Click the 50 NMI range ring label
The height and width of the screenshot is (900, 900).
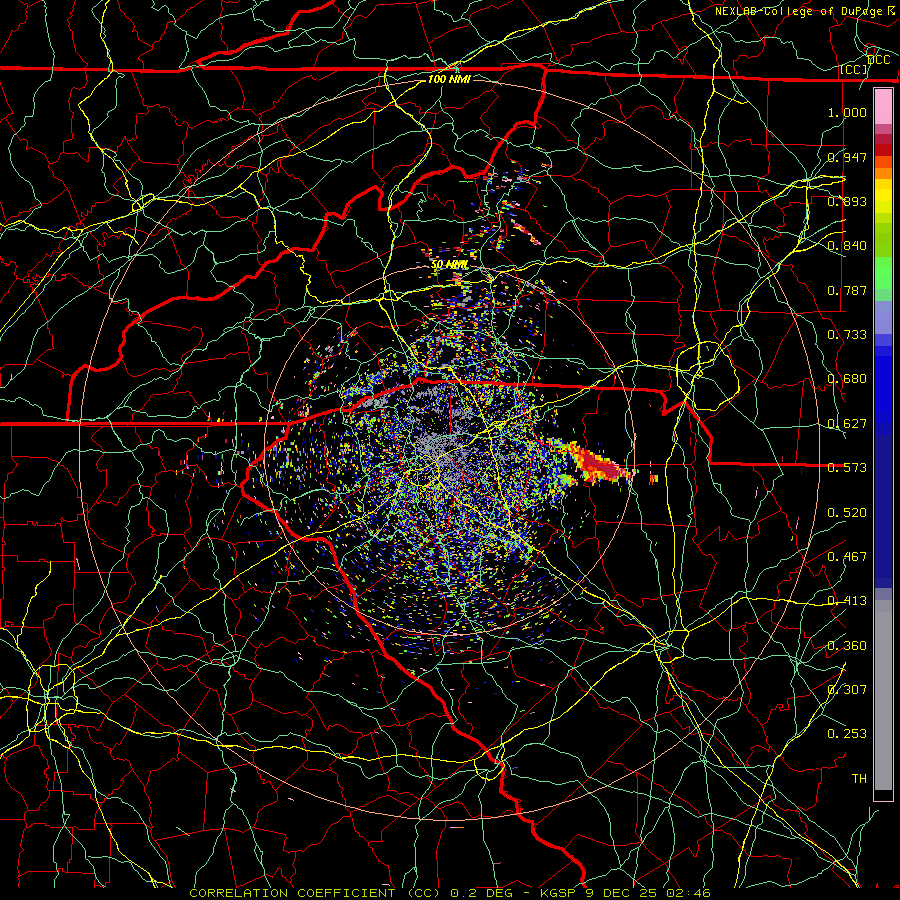[x=449, y=265]
